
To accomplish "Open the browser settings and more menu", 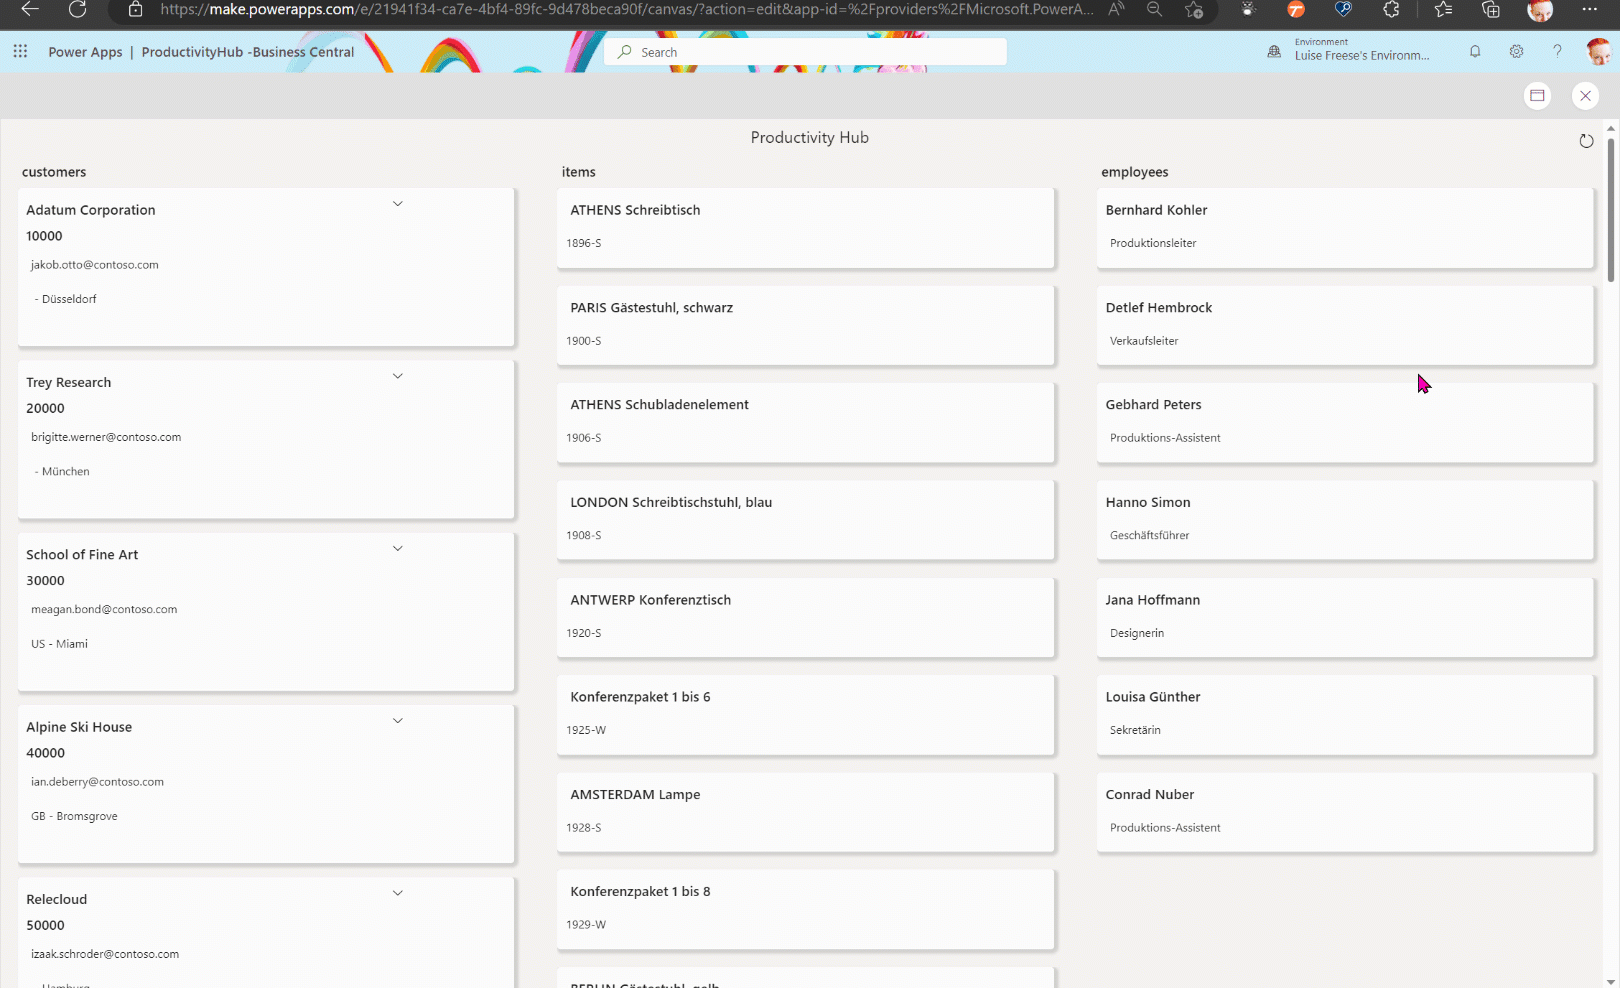I will 1590,9.
